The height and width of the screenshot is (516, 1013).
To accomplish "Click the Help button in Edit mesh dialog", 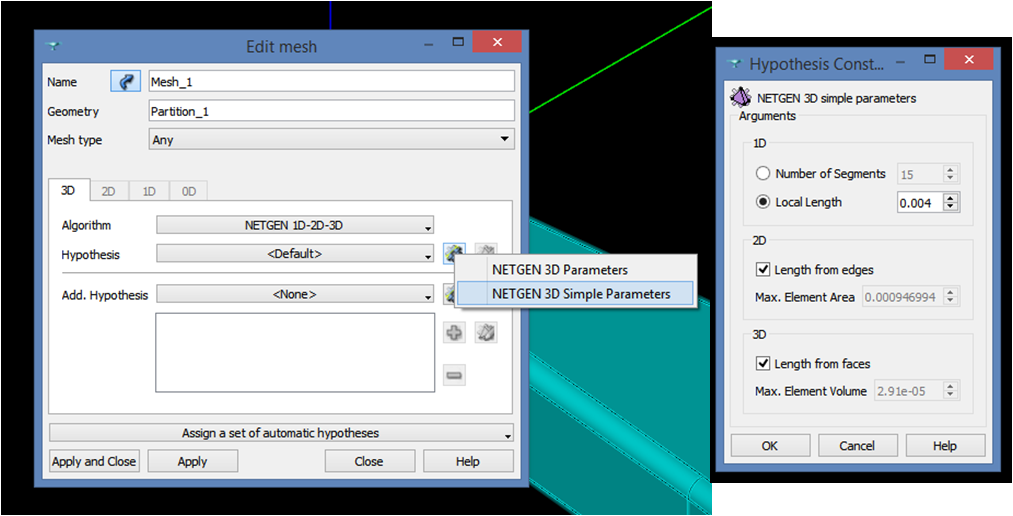I will [468, 461].
